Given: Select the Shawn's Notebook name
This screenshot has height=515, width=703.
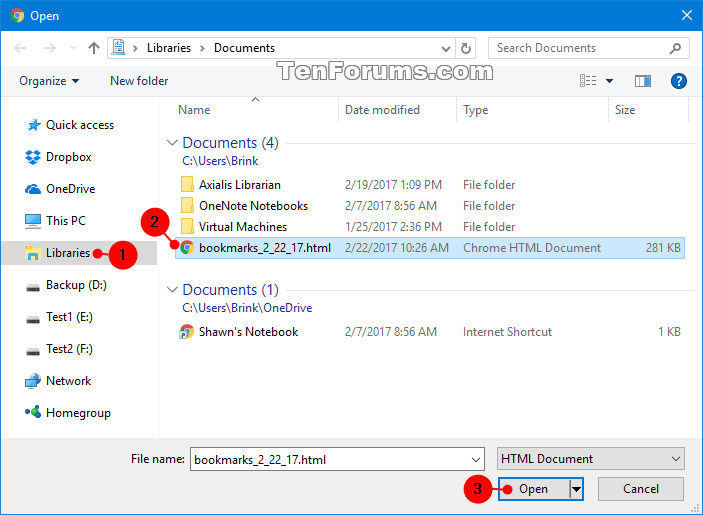Looking at the screenshot, I should pos(248,332).
